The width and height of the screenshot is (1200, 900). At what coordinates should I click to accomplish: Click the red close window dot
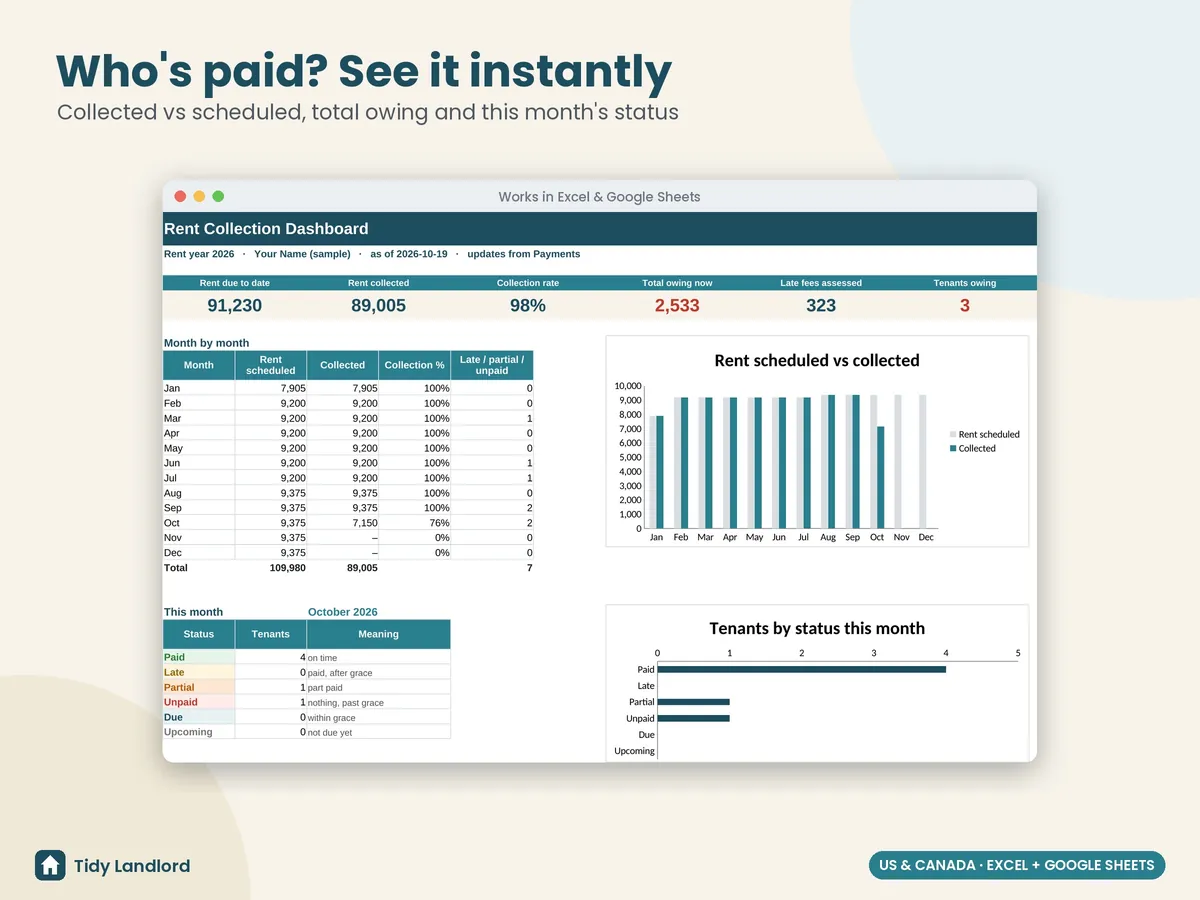181,197
